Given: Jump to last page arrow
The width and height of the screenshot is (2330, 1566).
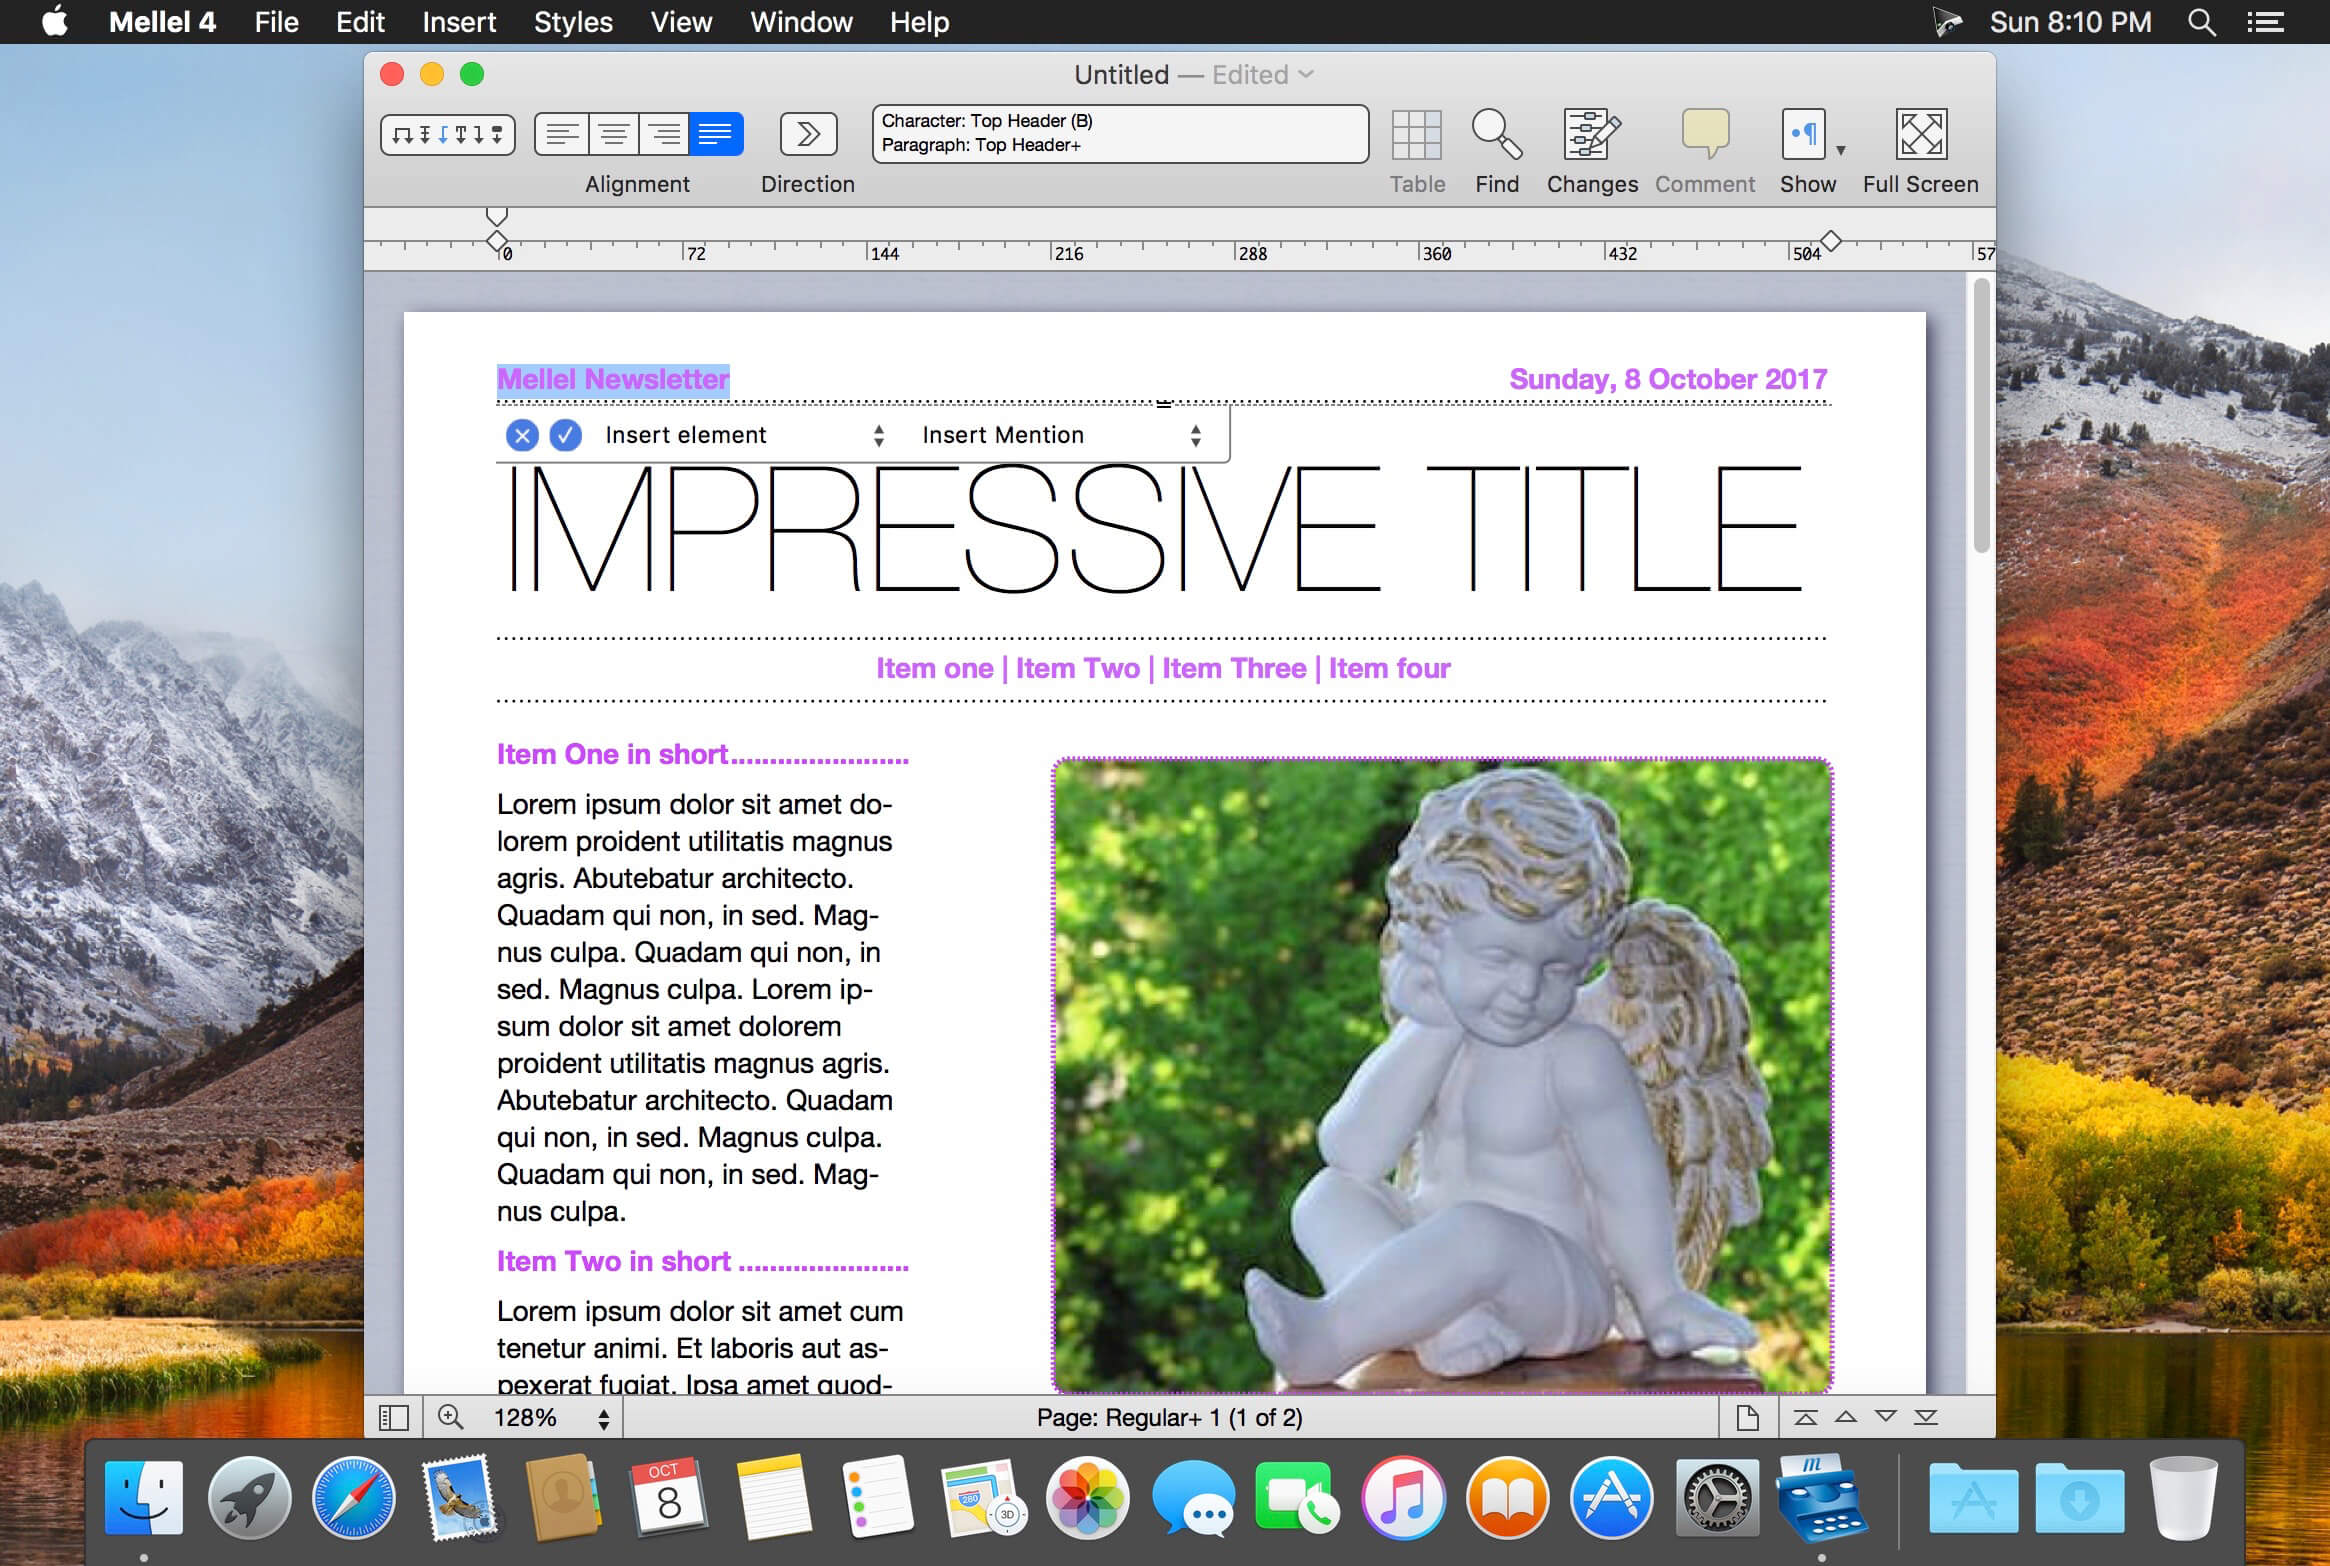Looking at the screenshot, I should click(x=1926, y=1417).
